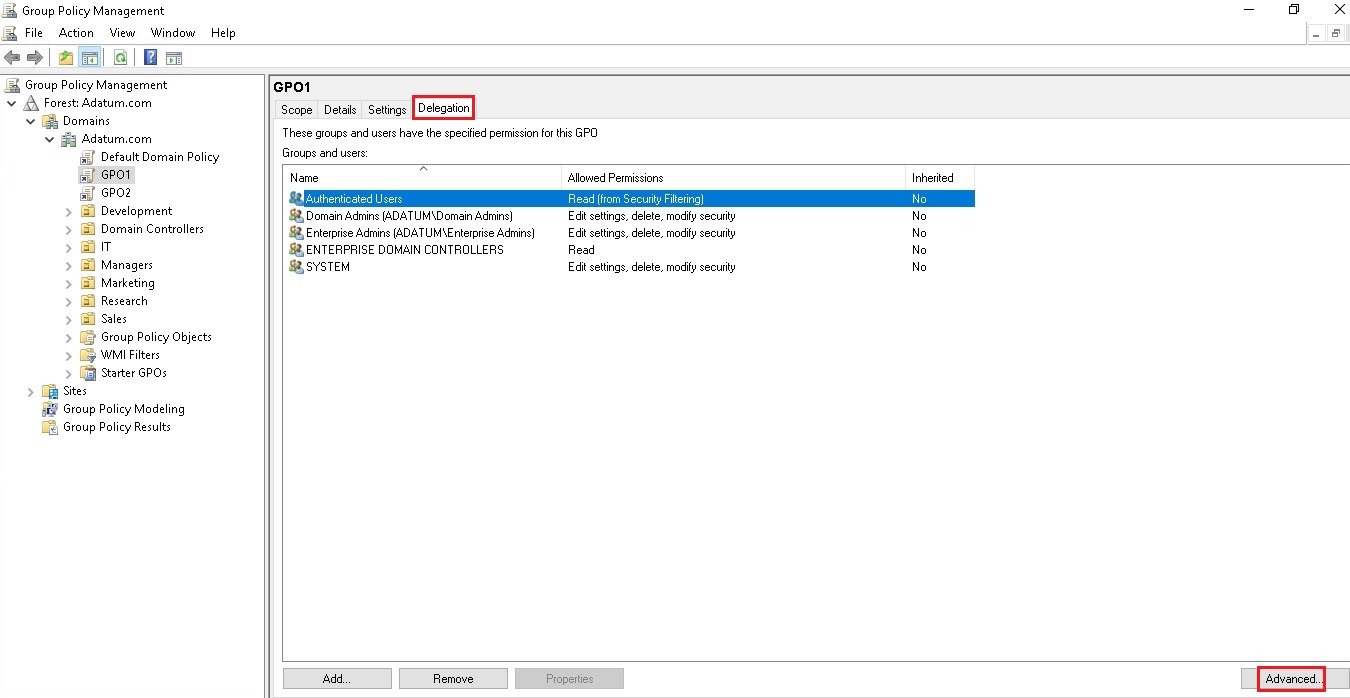The height and width of the screenshot is (698, 1350).
Task: Click the Starter GPOs folder icon
Action: pos(88,373)
